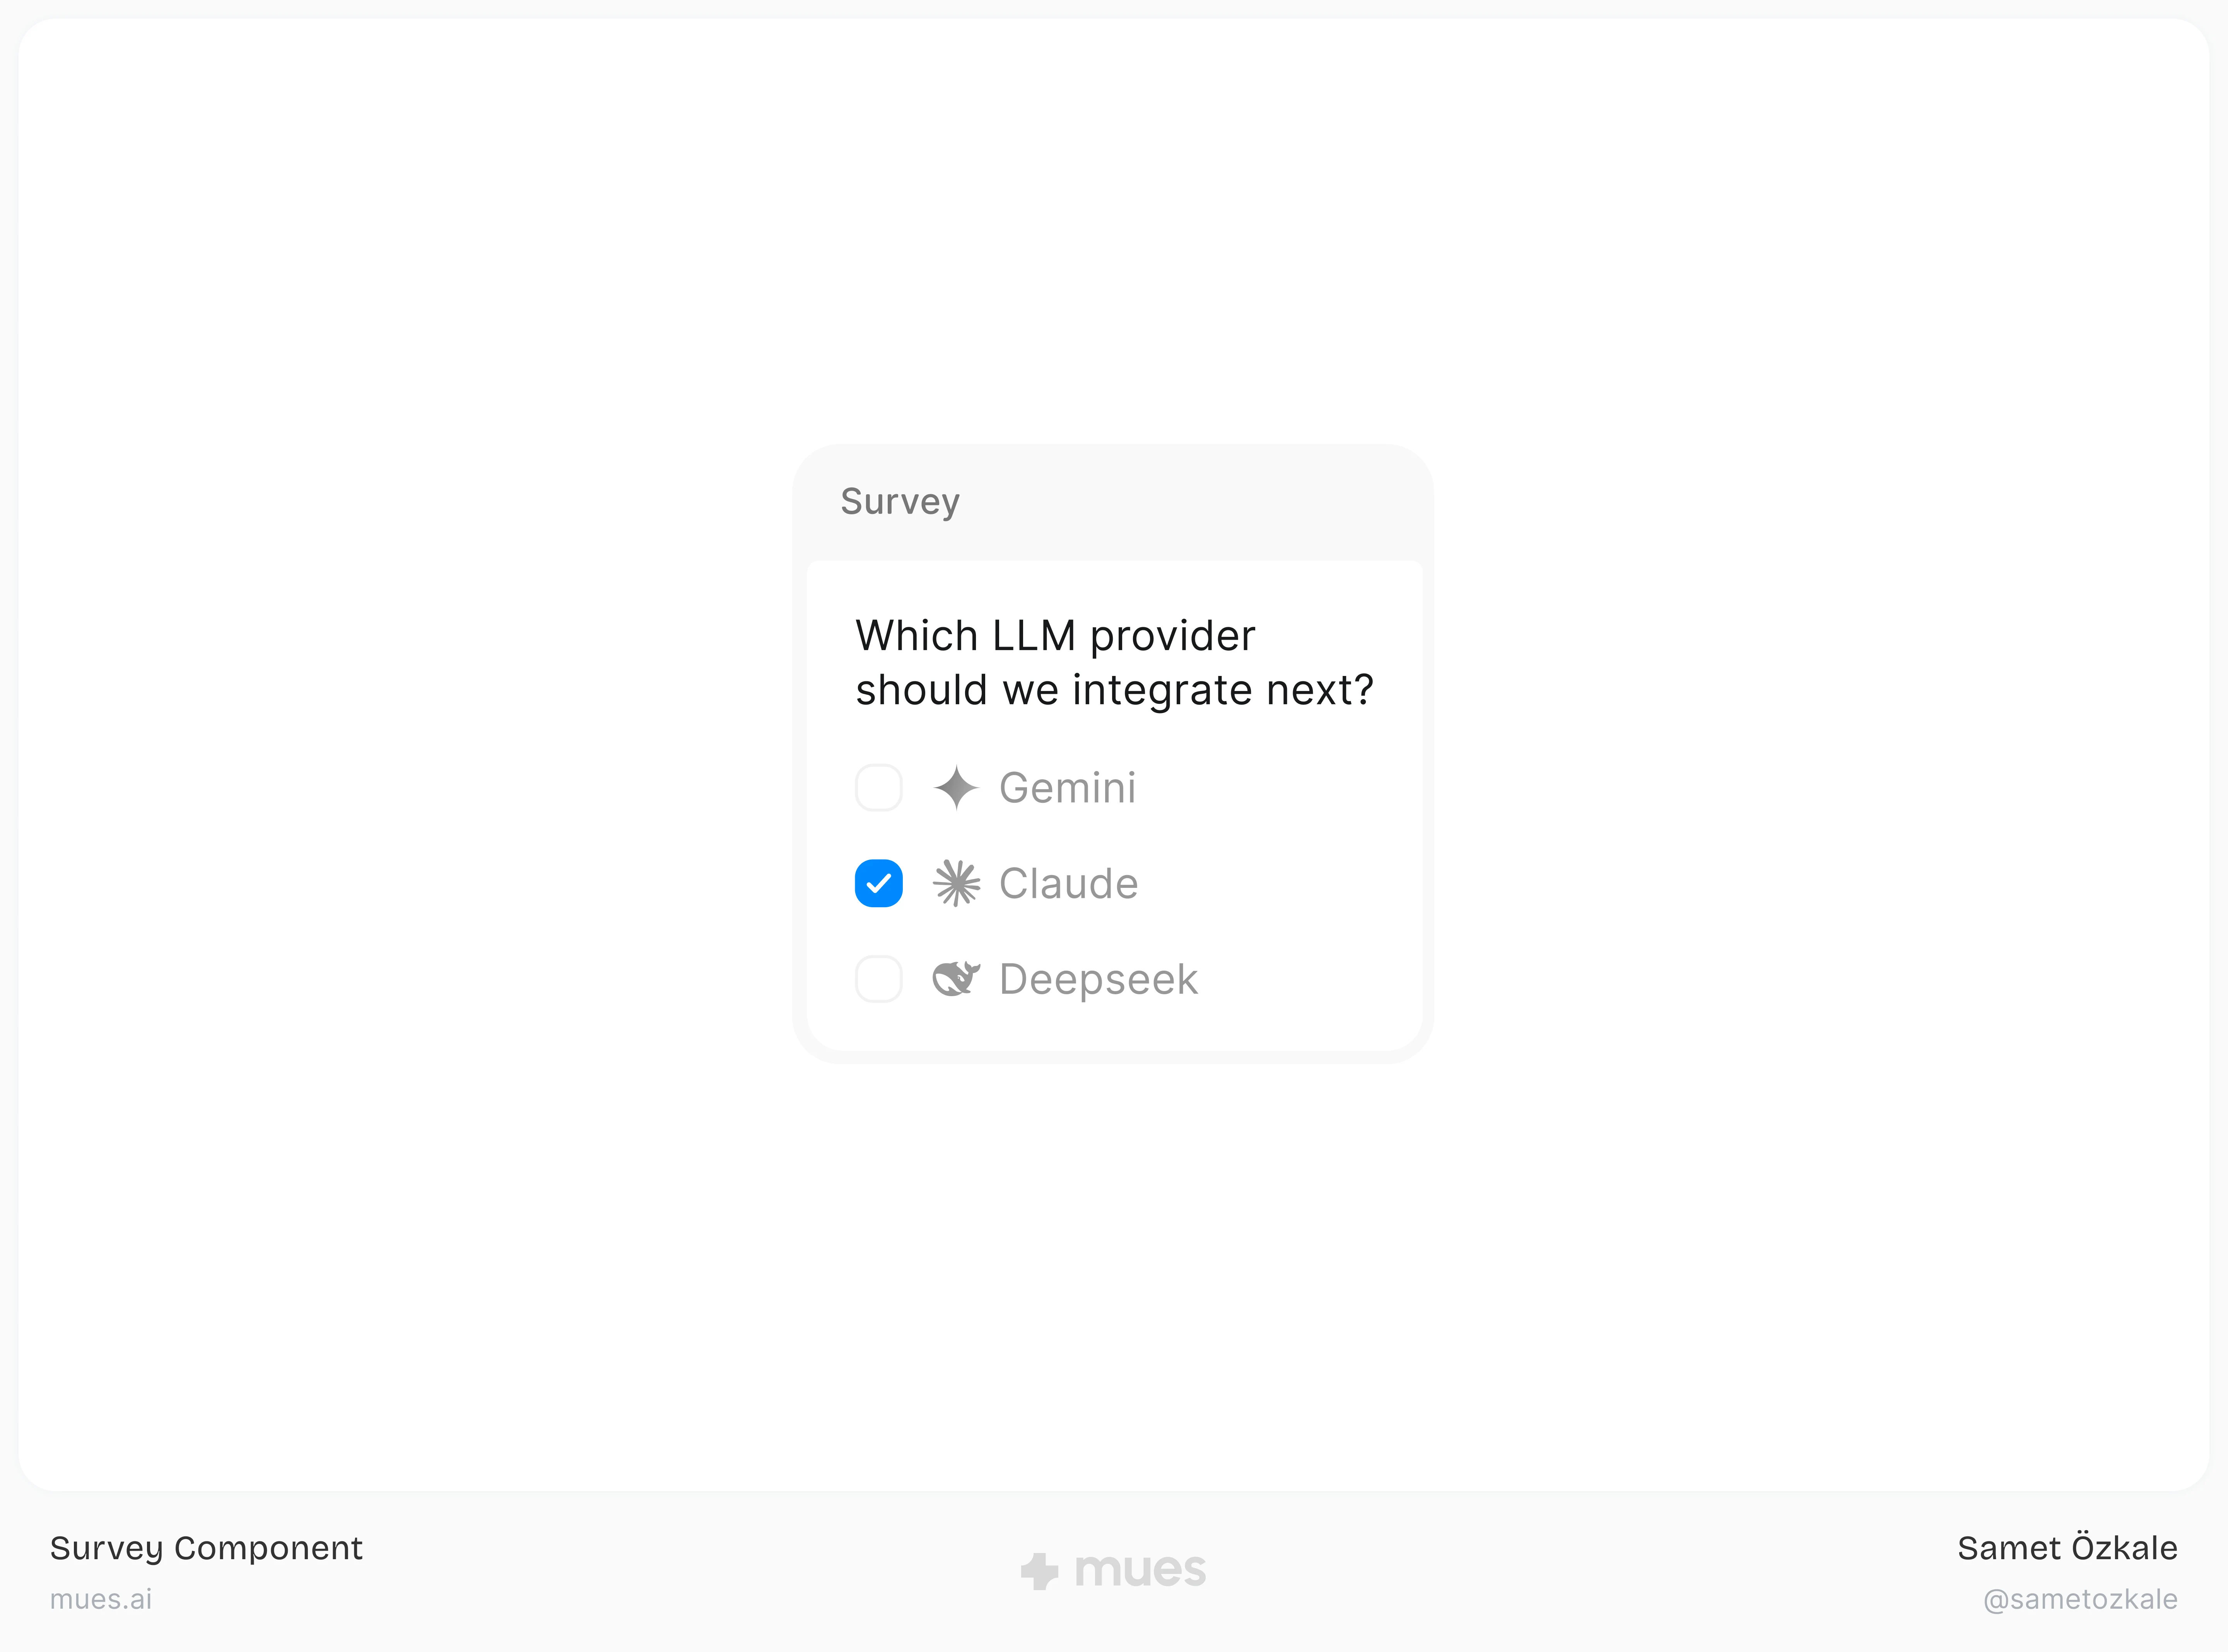Click the Survey Component title text

coord(206,1548)
